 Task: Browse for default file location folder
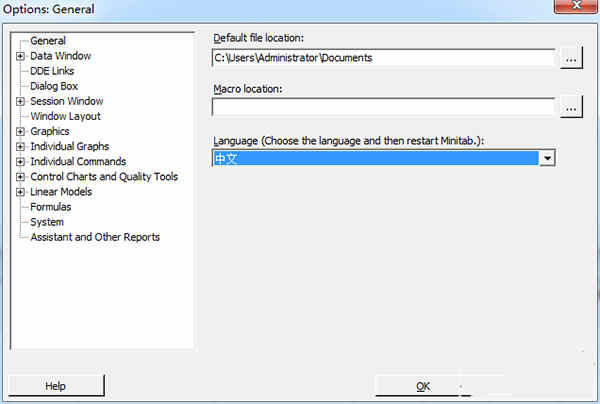pyautogui.click(x=571, y=58)
